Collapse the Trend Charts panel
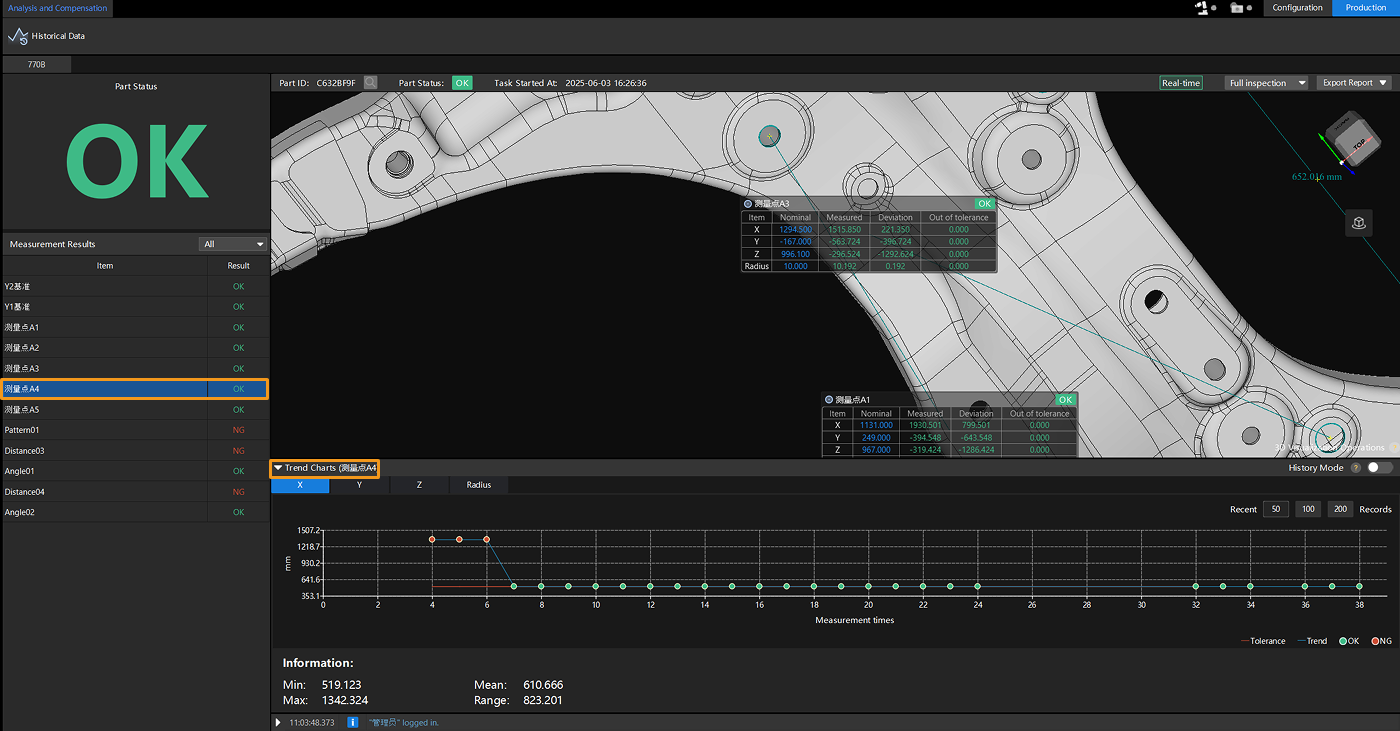Viewport: 1400px width, 731px height. tap(278, 468)
